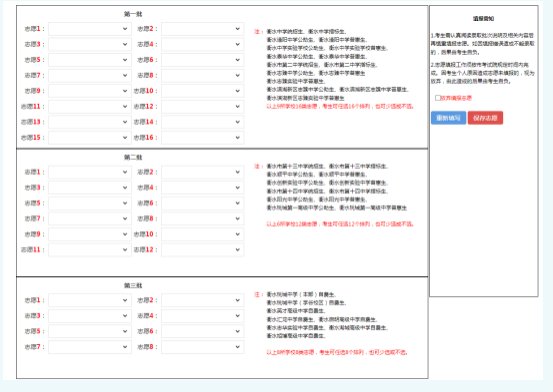The image size is (553, 392).
Task: Expand first batch 志愿11 dropdown
Action: [90, 107]
